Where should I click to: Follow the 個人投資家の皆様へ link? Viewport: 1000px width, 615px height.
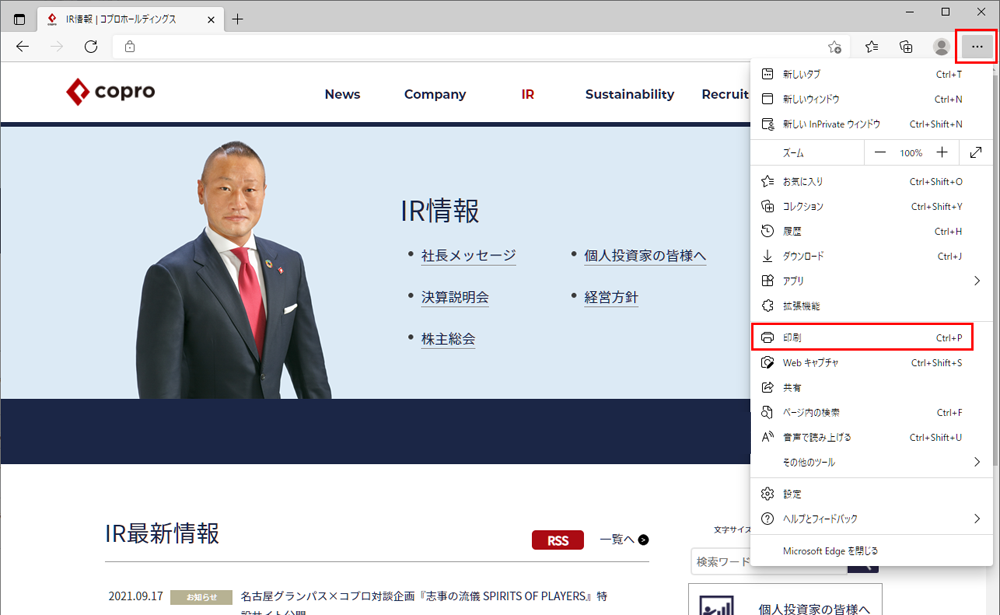(645, 256)
